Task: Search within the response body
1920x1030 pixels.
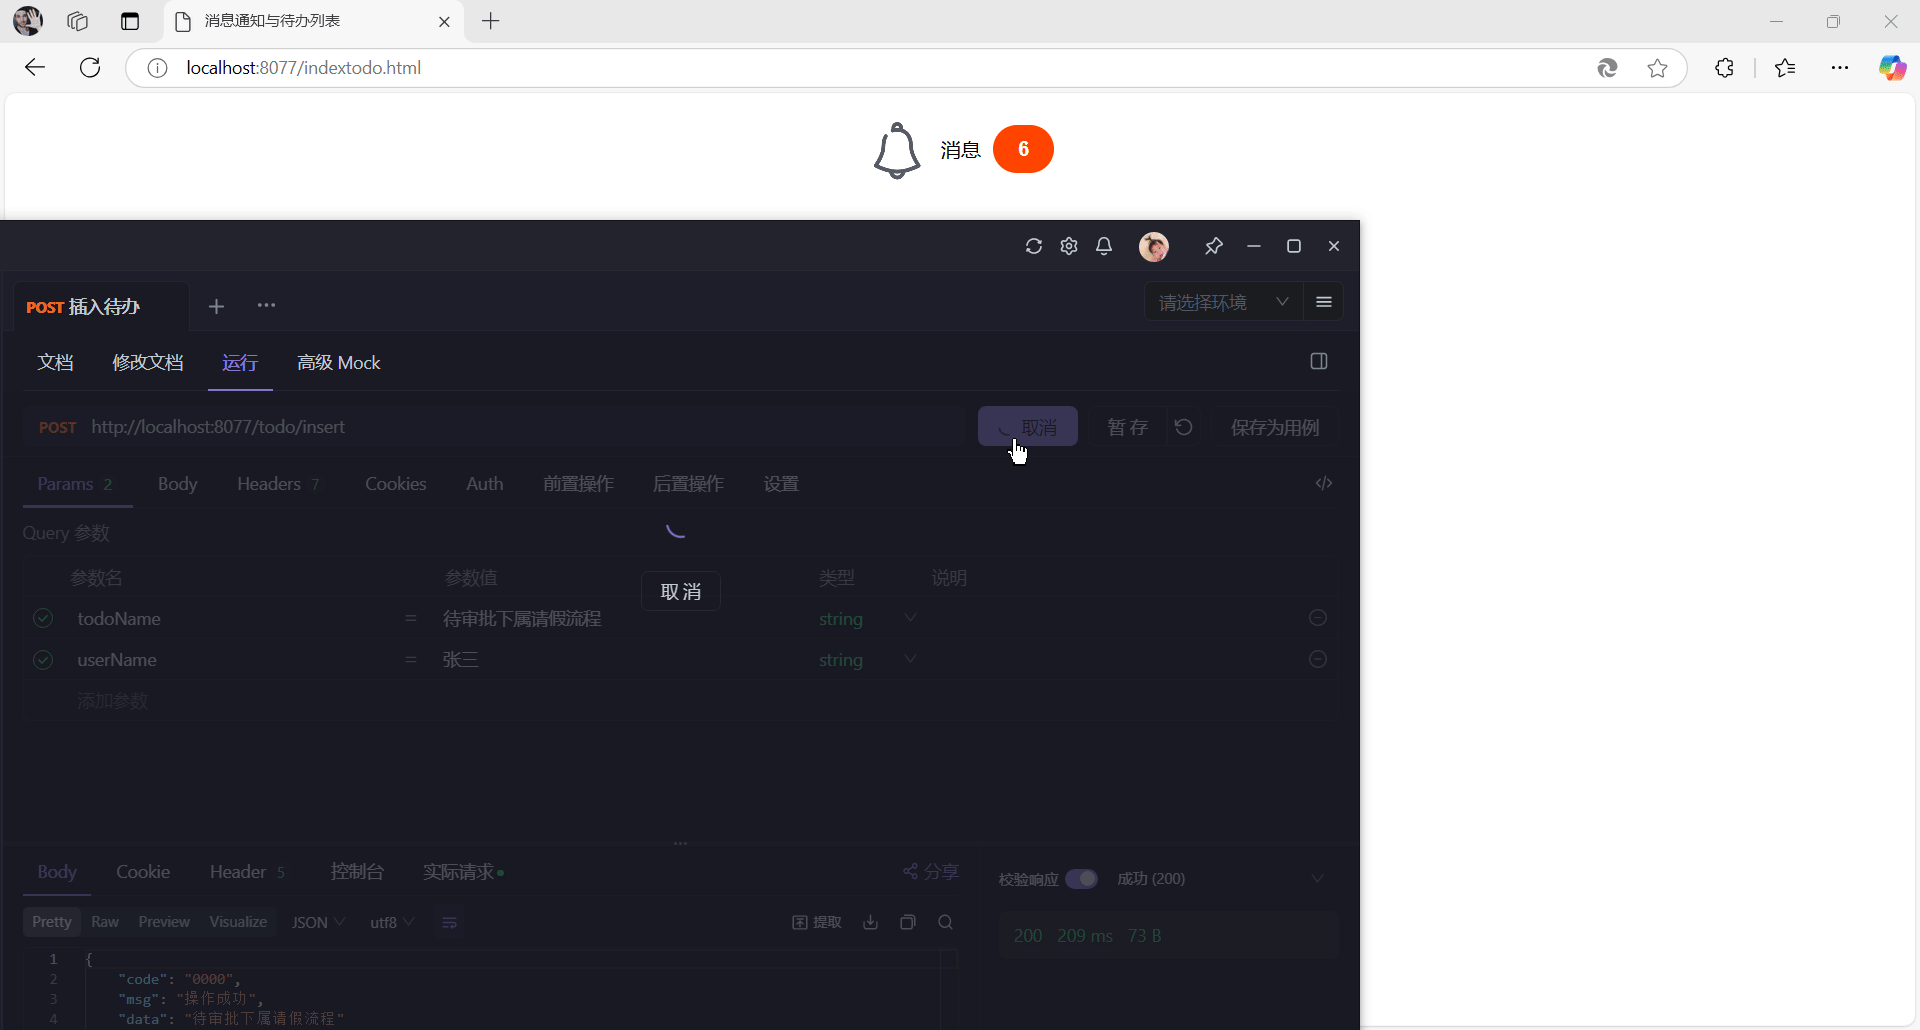Action: click(x=945, y=922)
